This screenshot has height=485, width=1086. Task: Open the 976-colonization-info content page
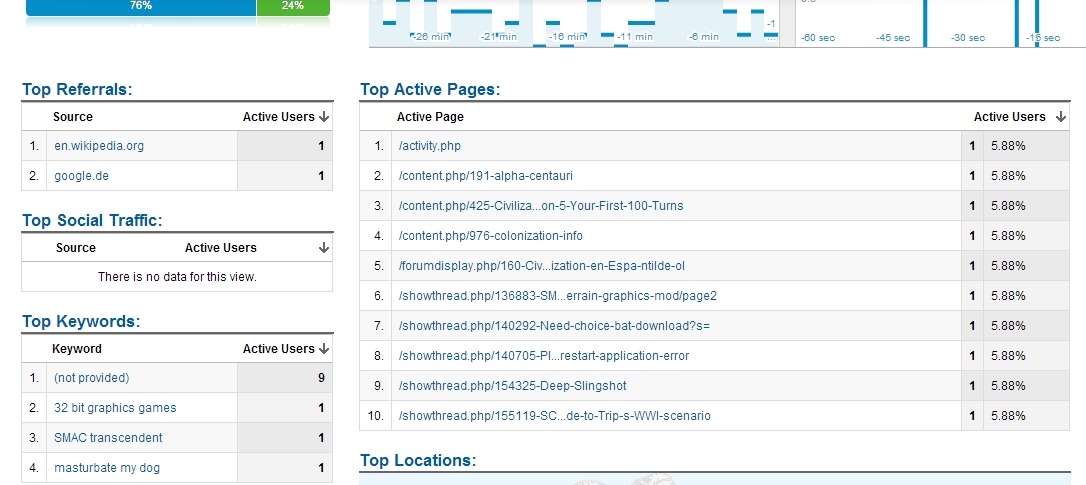[x=490, y=236]
